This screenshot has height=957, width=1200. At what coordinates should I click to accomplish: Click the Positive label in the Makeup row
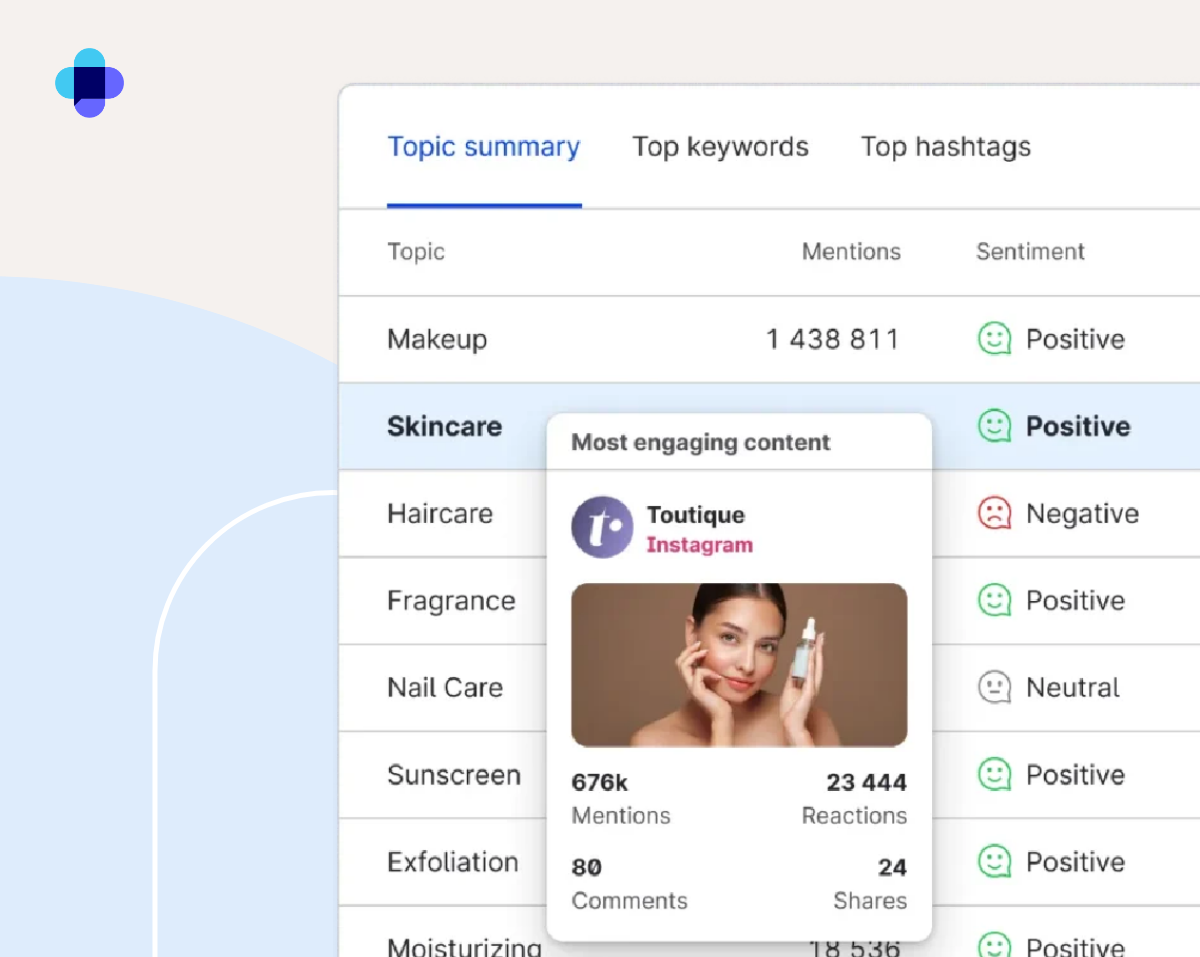pos(1075,339)
